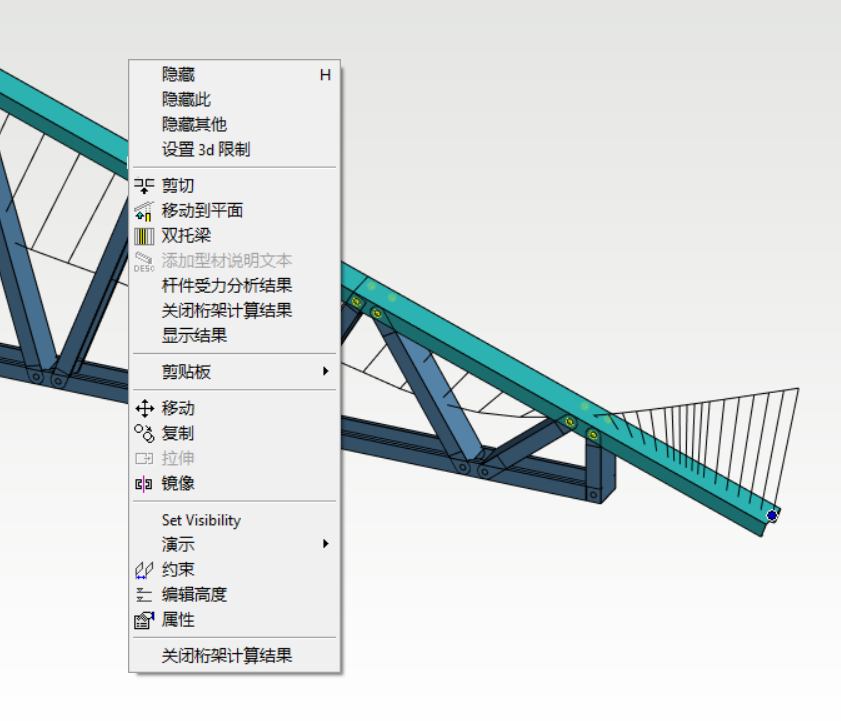Click the 双托梁 striped icon

pyautogui.click(x=144, y=236)
